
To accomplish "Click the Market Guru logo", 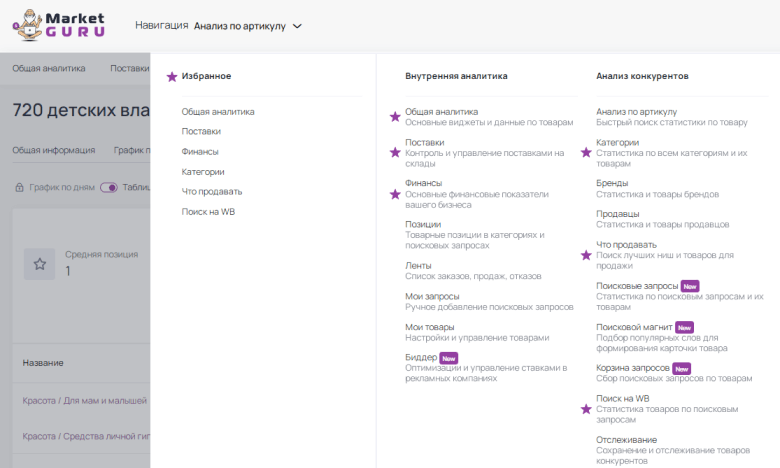I will pos(59,25).
